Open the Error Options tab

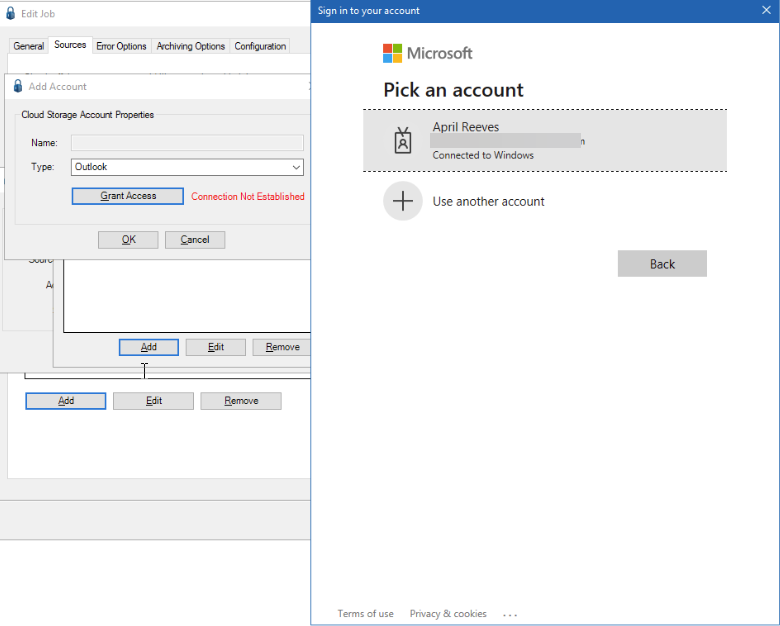(121, 46)
